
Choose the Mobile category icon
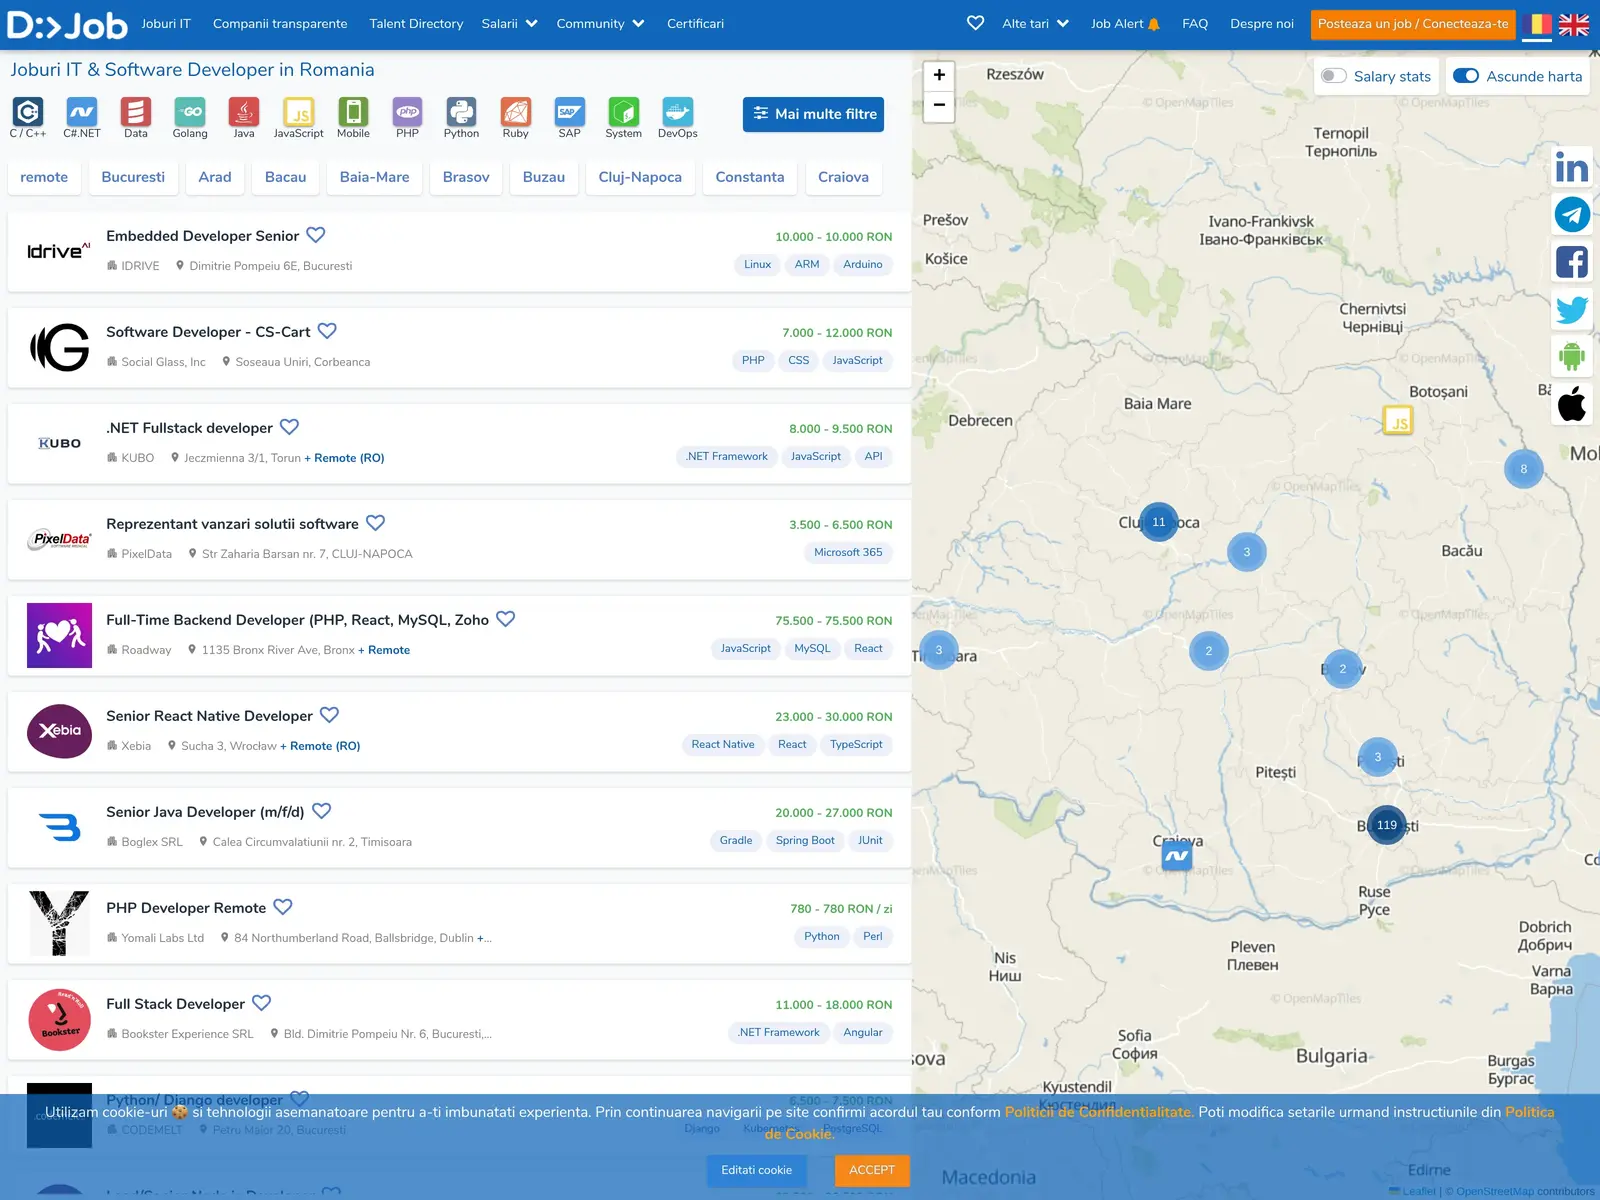point(353,111)
